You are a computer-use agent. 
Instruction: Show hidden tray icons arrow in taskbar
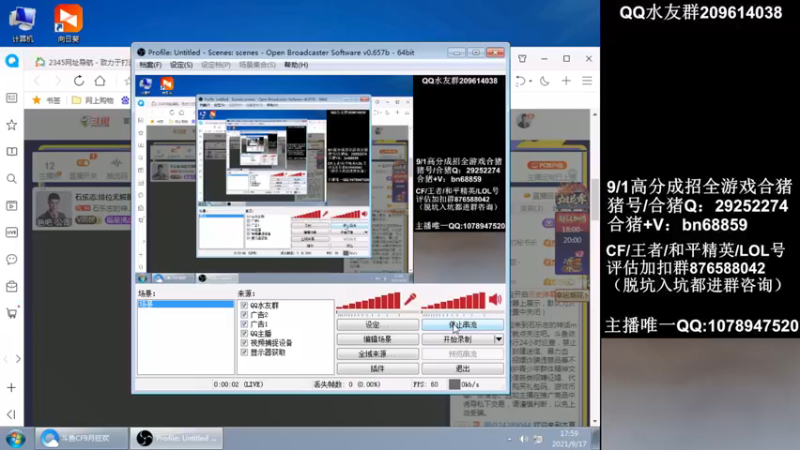click(x=509, y=439)
